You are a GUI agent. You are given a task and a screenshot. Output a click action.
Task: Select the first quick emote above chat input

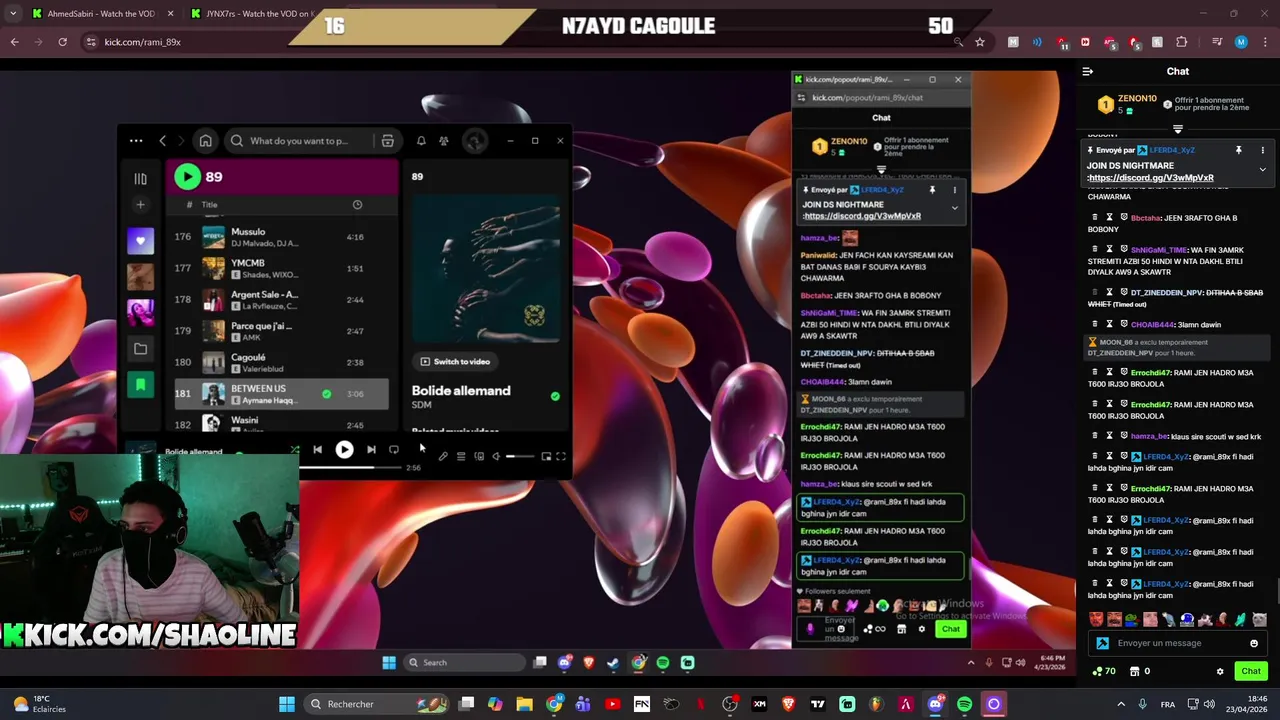point(1096,620)
